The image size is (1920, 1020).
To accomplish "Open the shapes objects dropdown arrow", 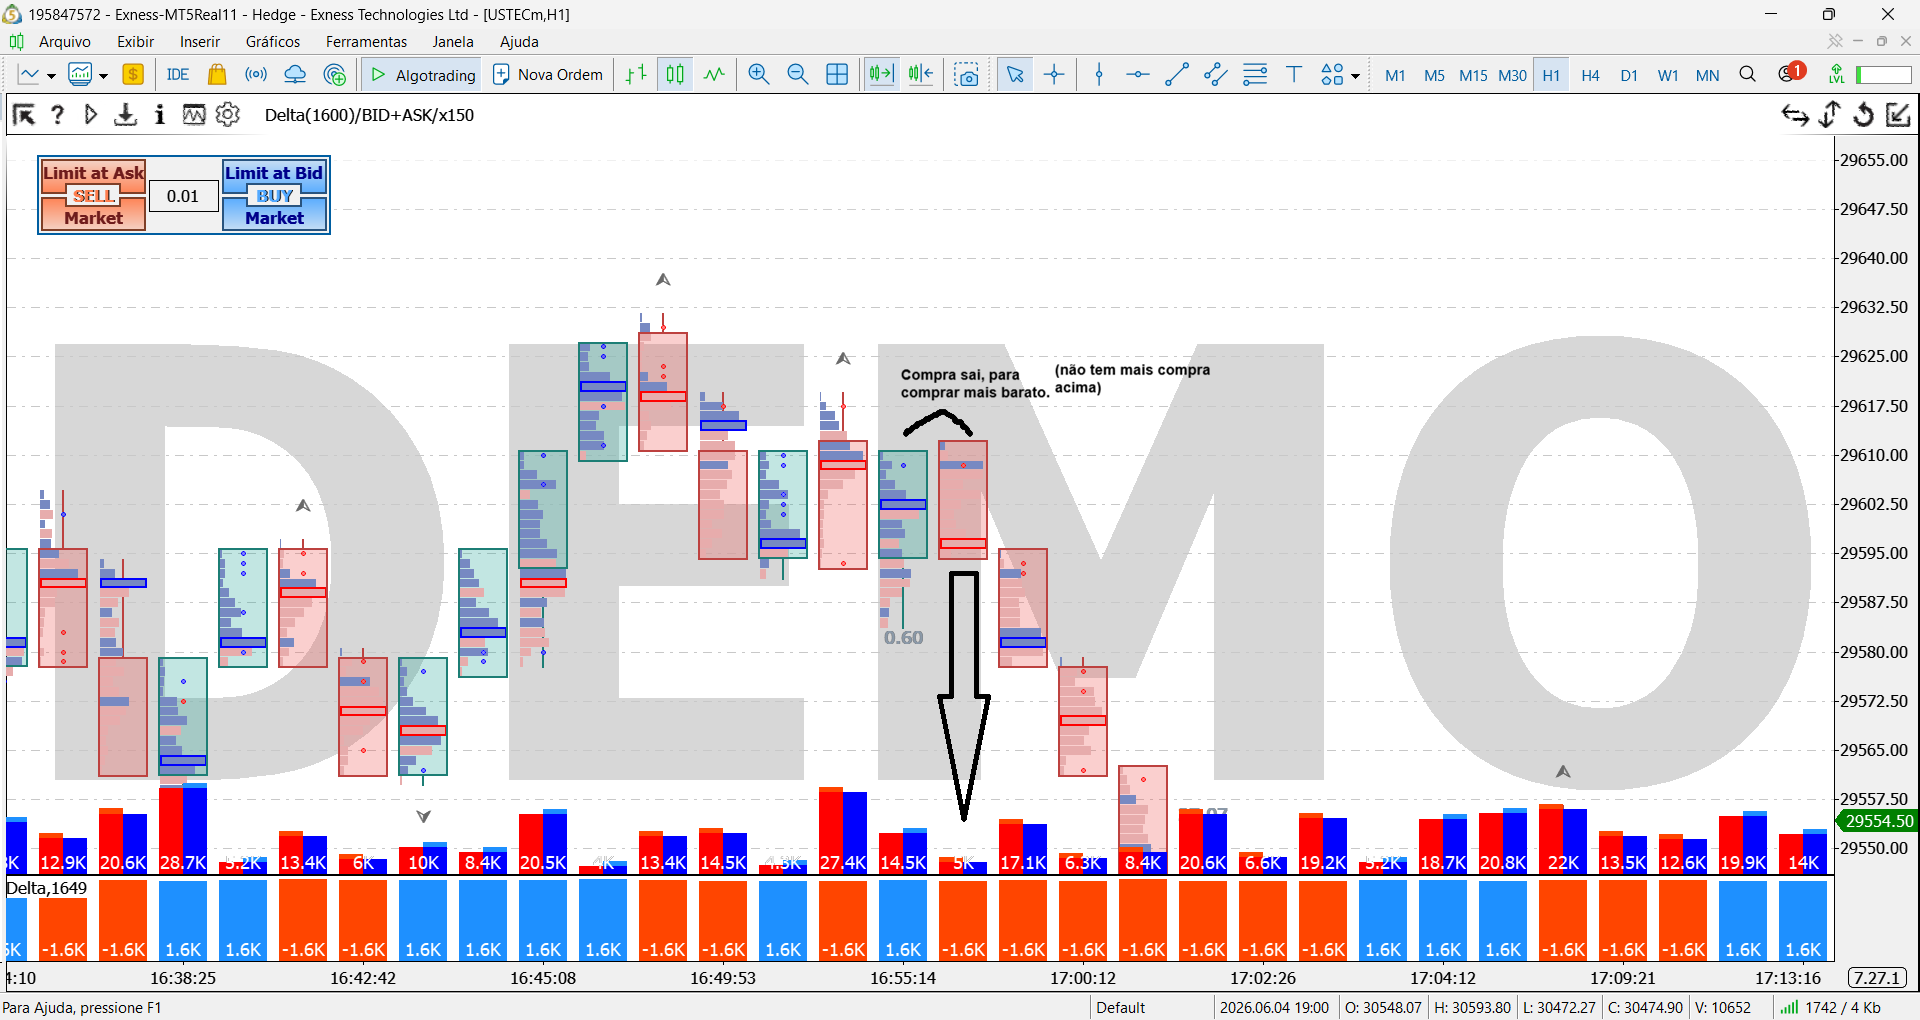I will point(1355,76).
